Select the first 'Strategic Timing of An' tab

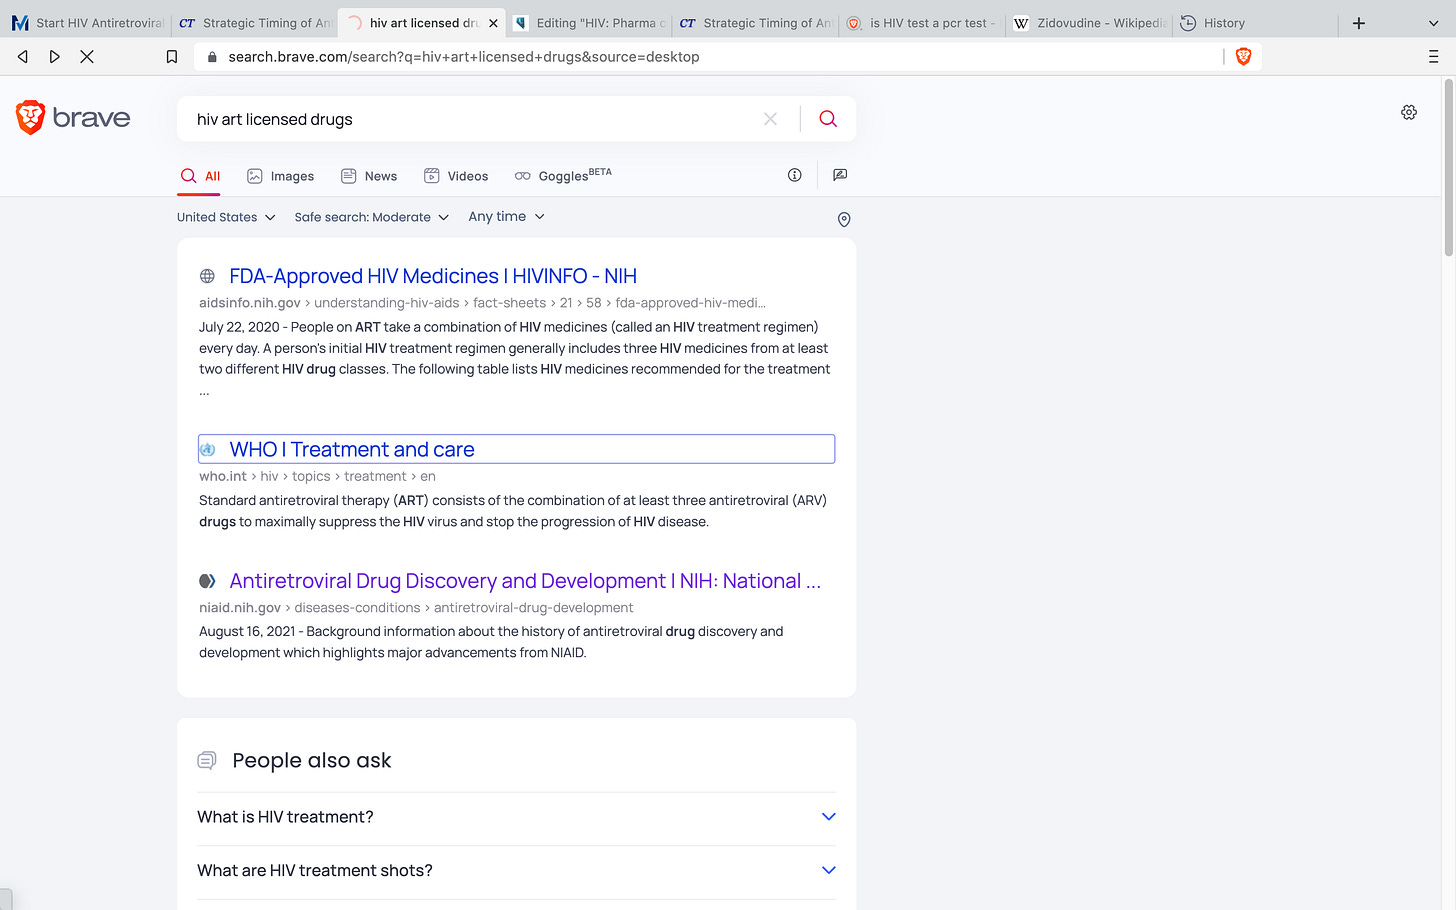pos(254,23)
